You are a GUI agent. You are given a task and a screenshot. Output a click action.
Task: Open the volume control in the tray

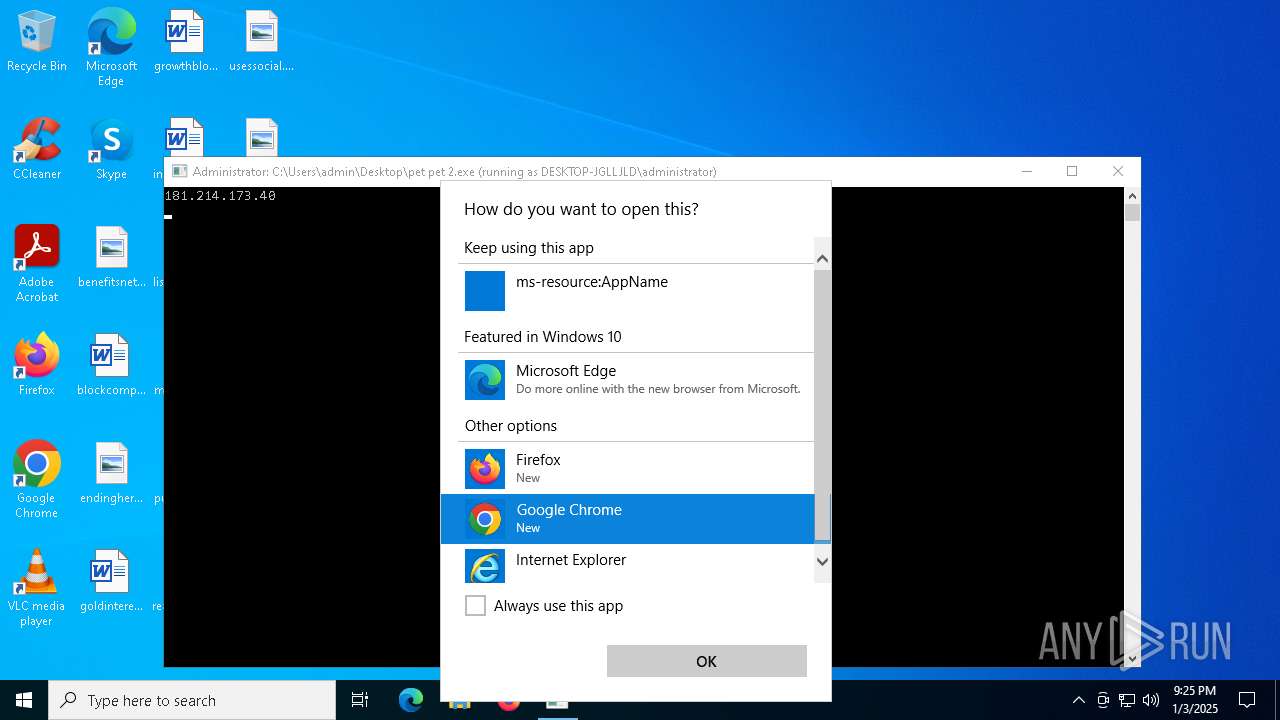point(1151,700)
